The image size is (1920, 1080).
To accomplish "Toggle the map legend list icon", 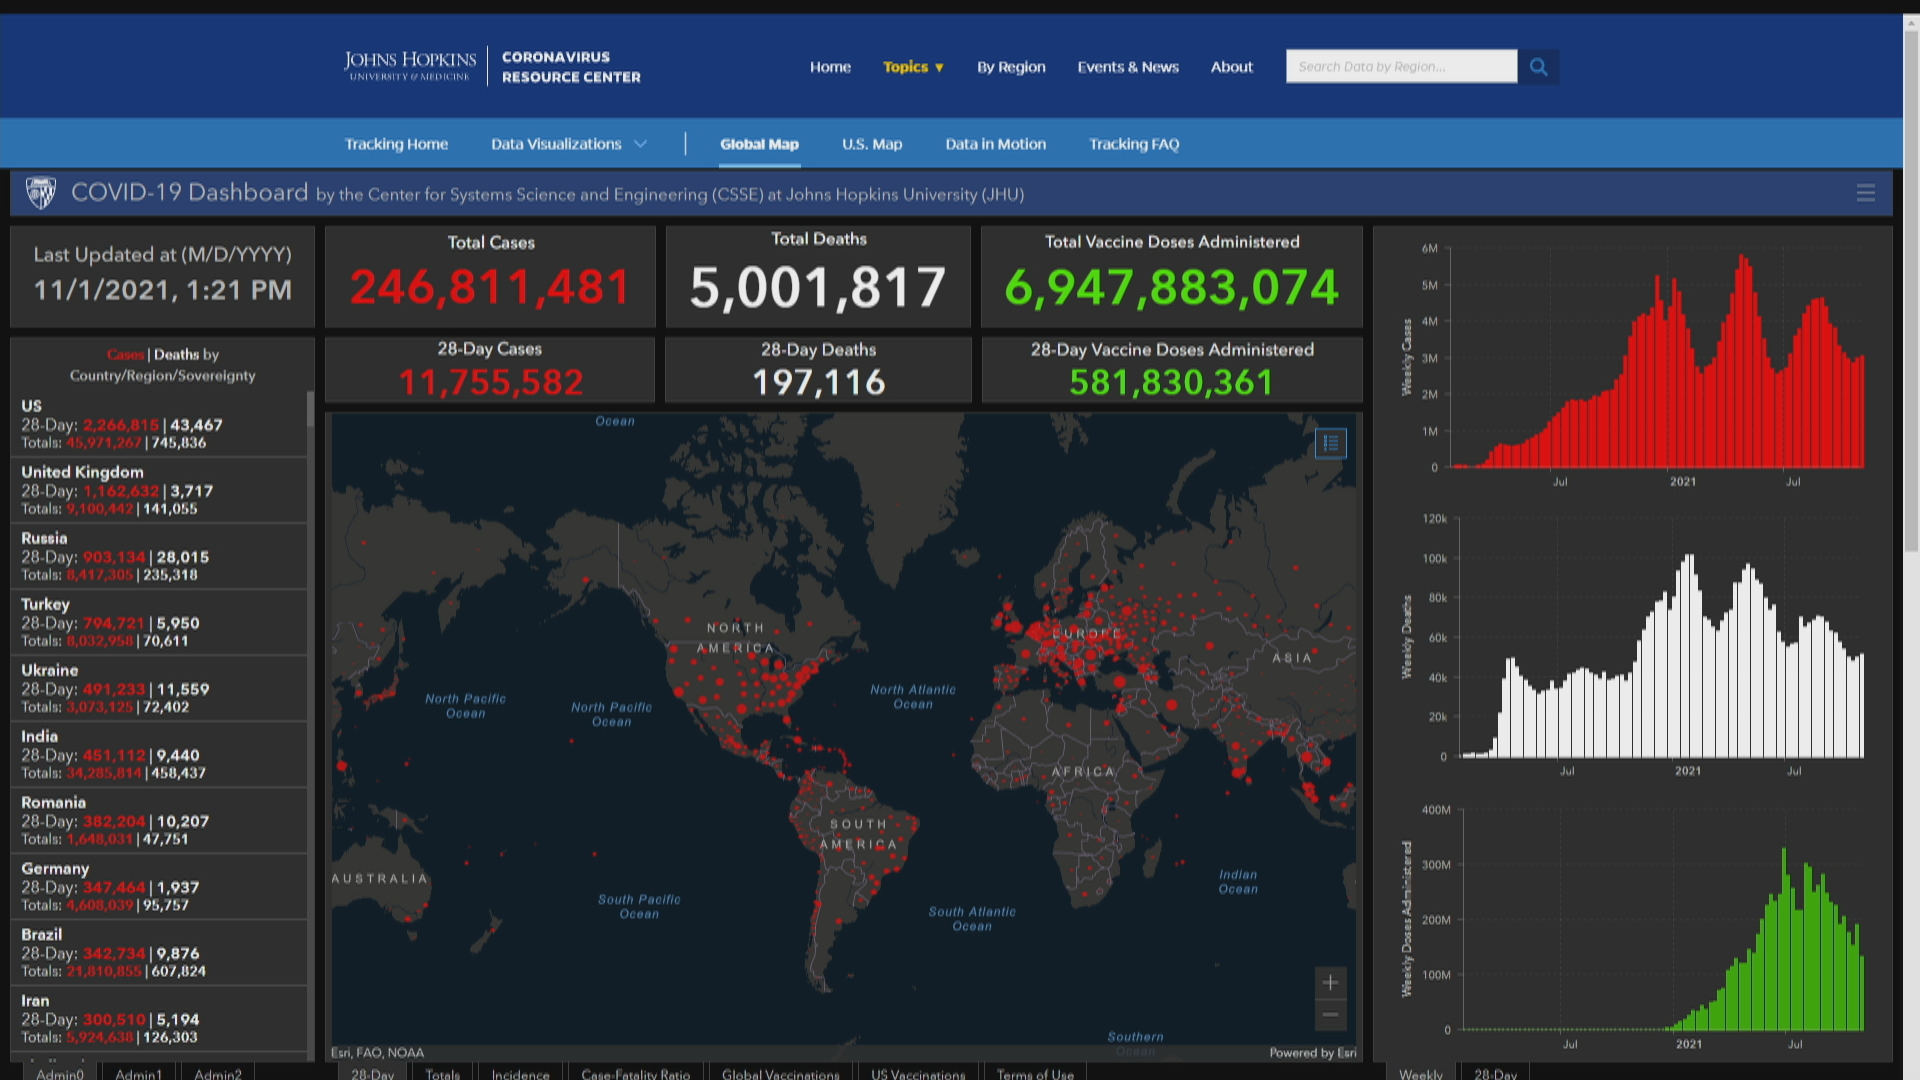I will point(1330,443).
